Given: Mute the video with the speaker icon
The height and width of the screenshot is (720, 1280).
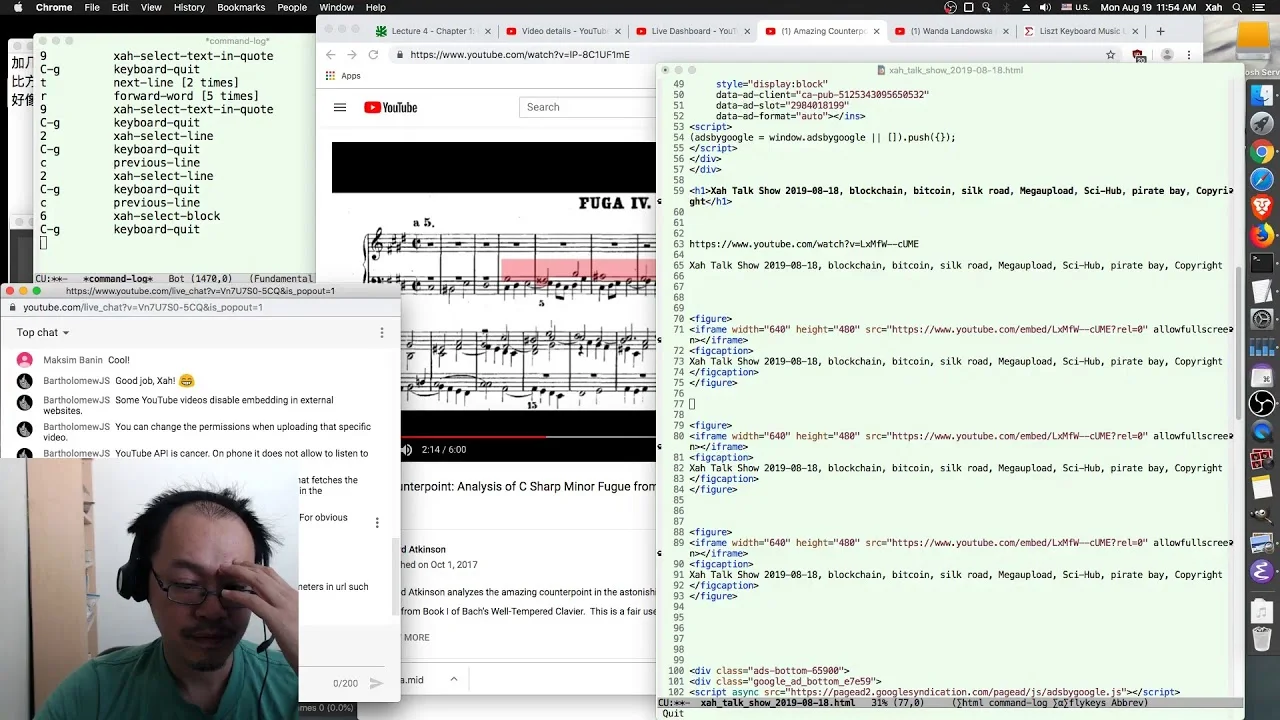Looking at the screenshot, I should tap(406, 450).
